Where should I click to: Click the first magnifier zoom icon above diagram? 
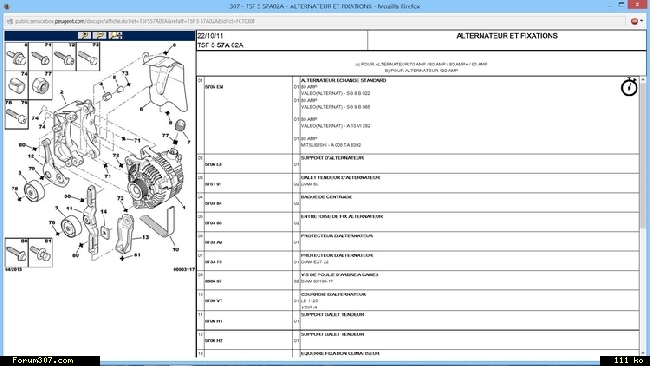[x=84, y=36]
